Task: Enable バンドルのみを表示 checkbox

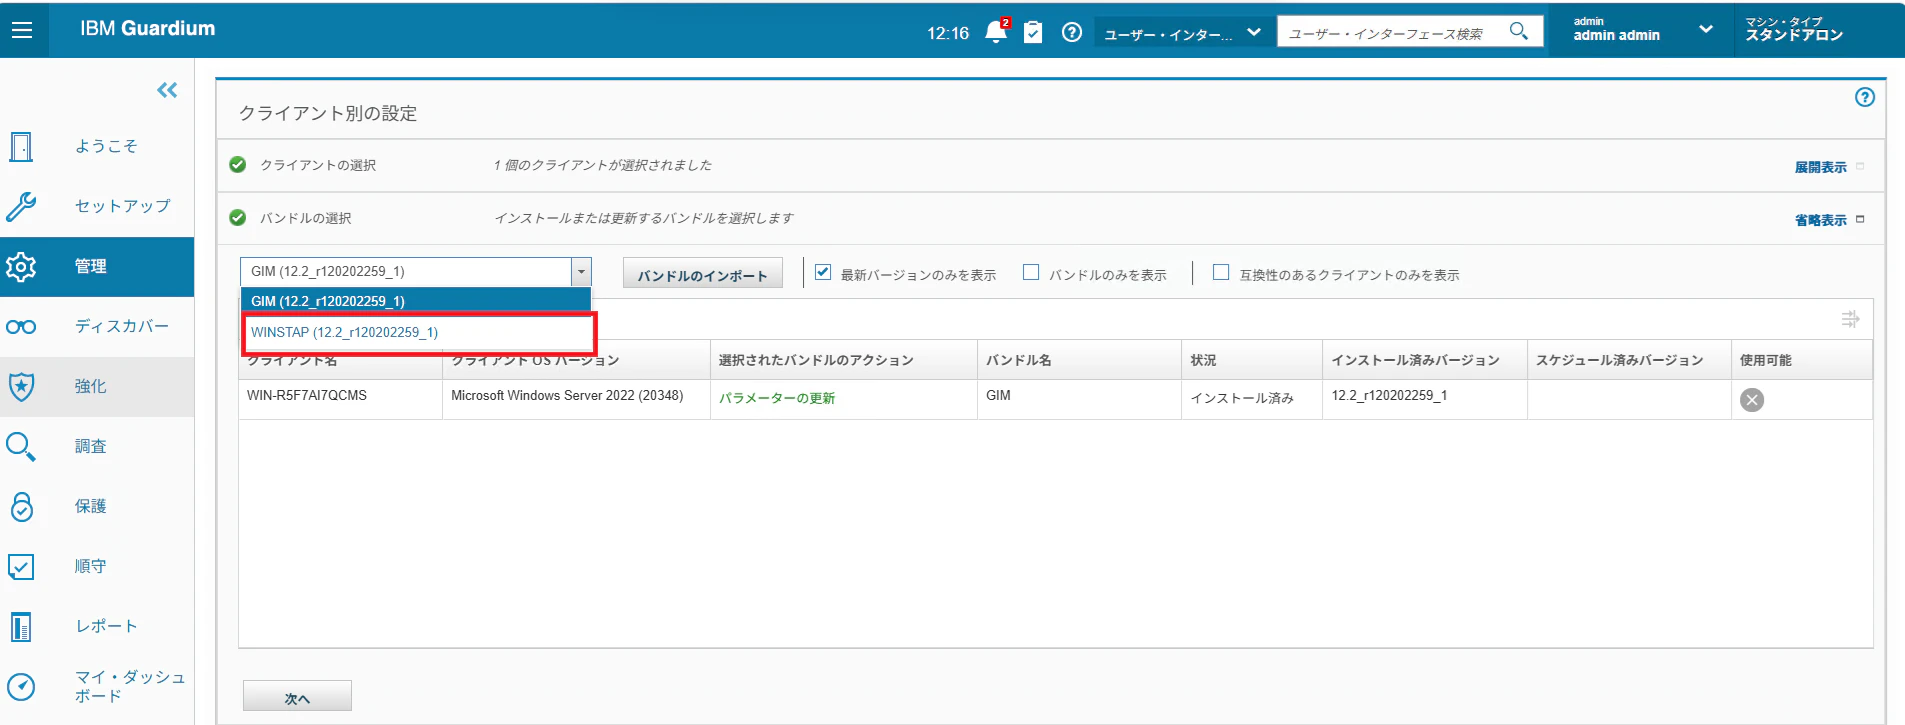Action: [x=1031, y=272]
